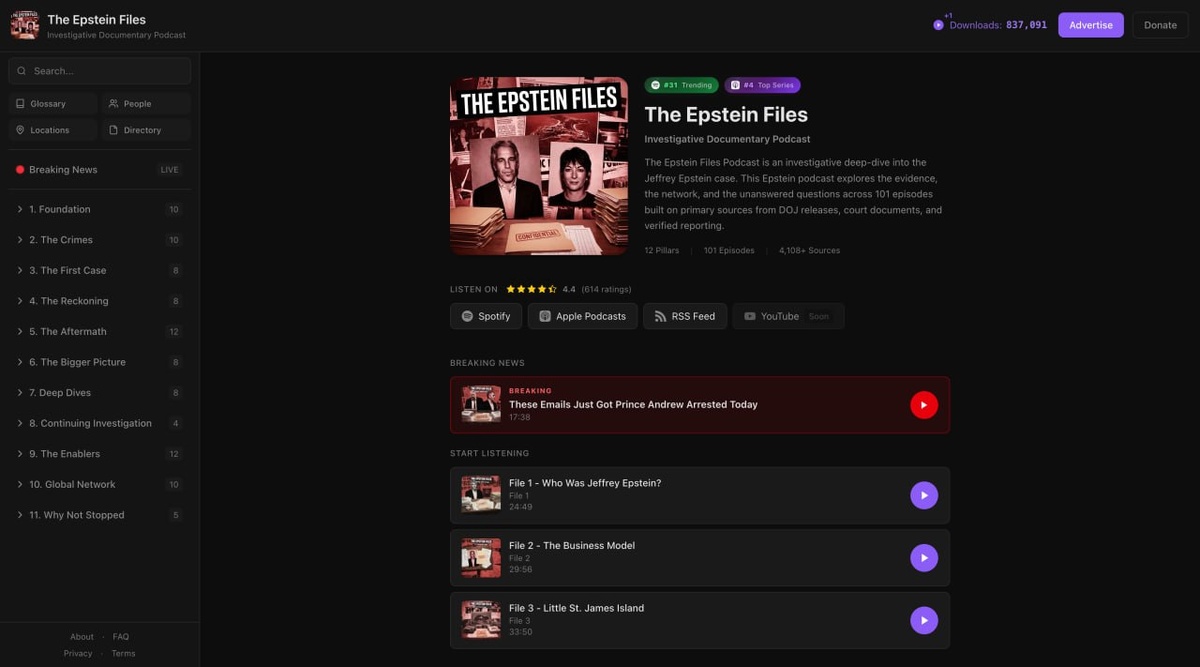Image resolution: width=1200 pixels, height=667 pixels.
Task: Expand the 1. Foundation section chevron
Action: (x=20, y=210)
